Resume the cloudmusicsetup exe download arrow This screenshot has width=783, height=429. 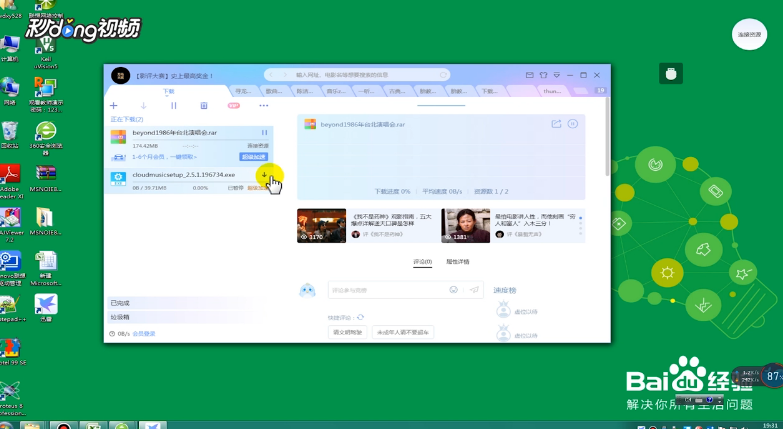point(265,175)
